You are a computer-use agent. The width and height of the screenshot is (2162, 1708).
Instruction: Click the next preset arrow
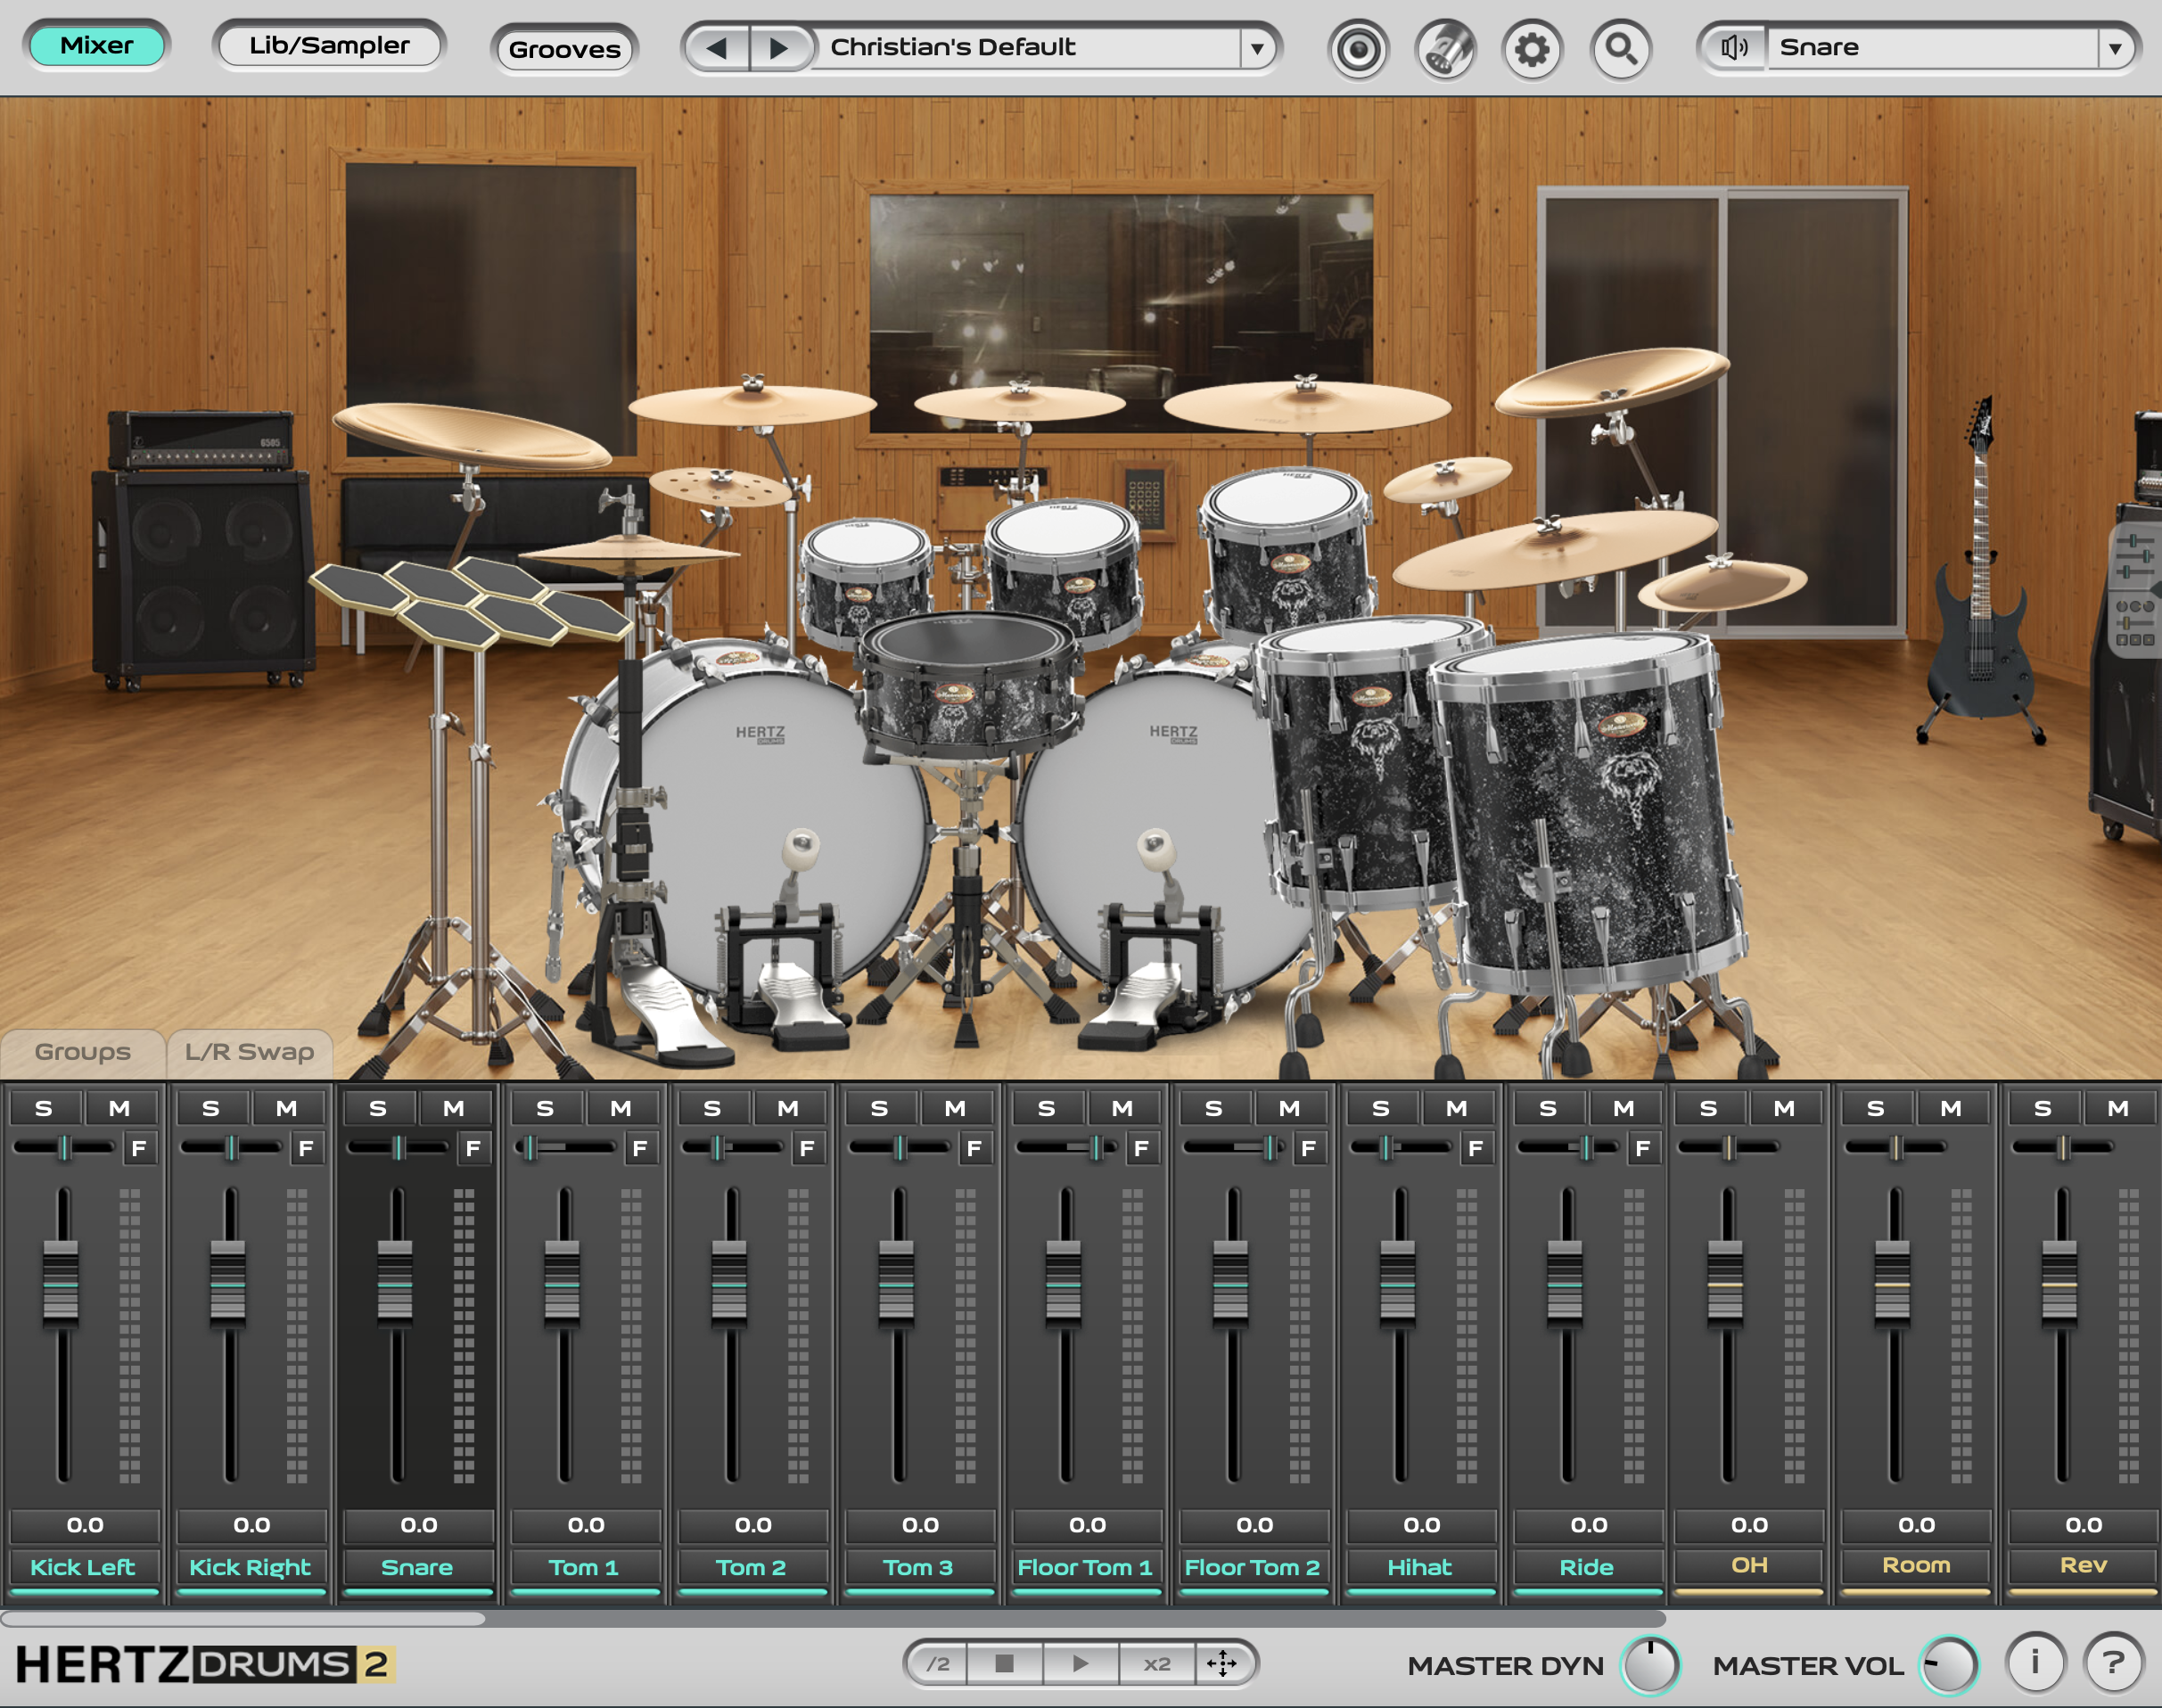point(779,46)
